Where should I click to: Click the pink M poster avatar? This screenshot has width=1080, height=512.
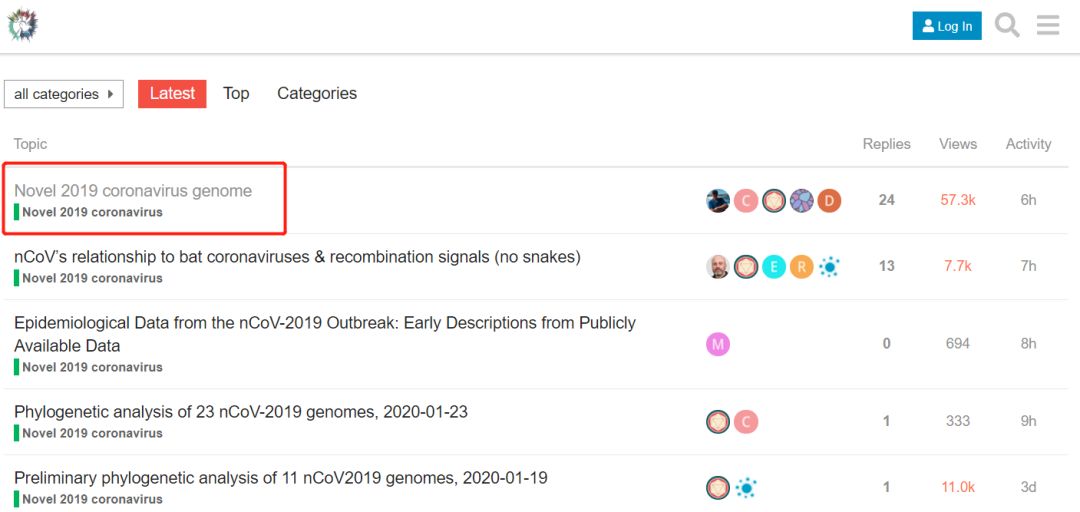coord(718,344)
